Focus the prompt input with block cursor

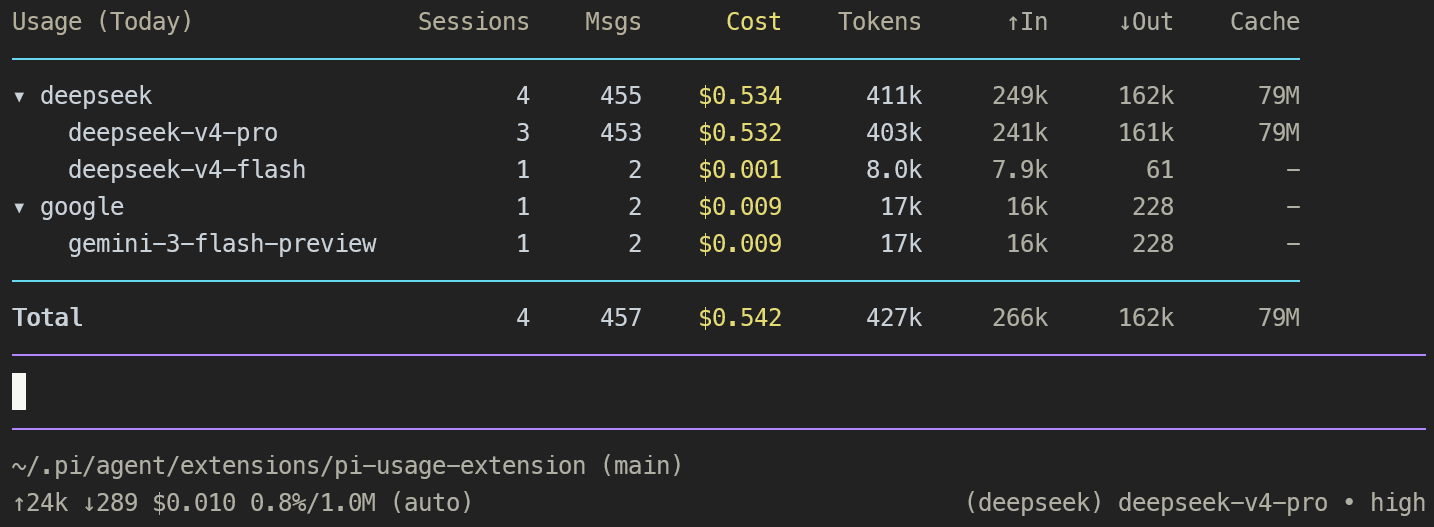coord(718,391)
